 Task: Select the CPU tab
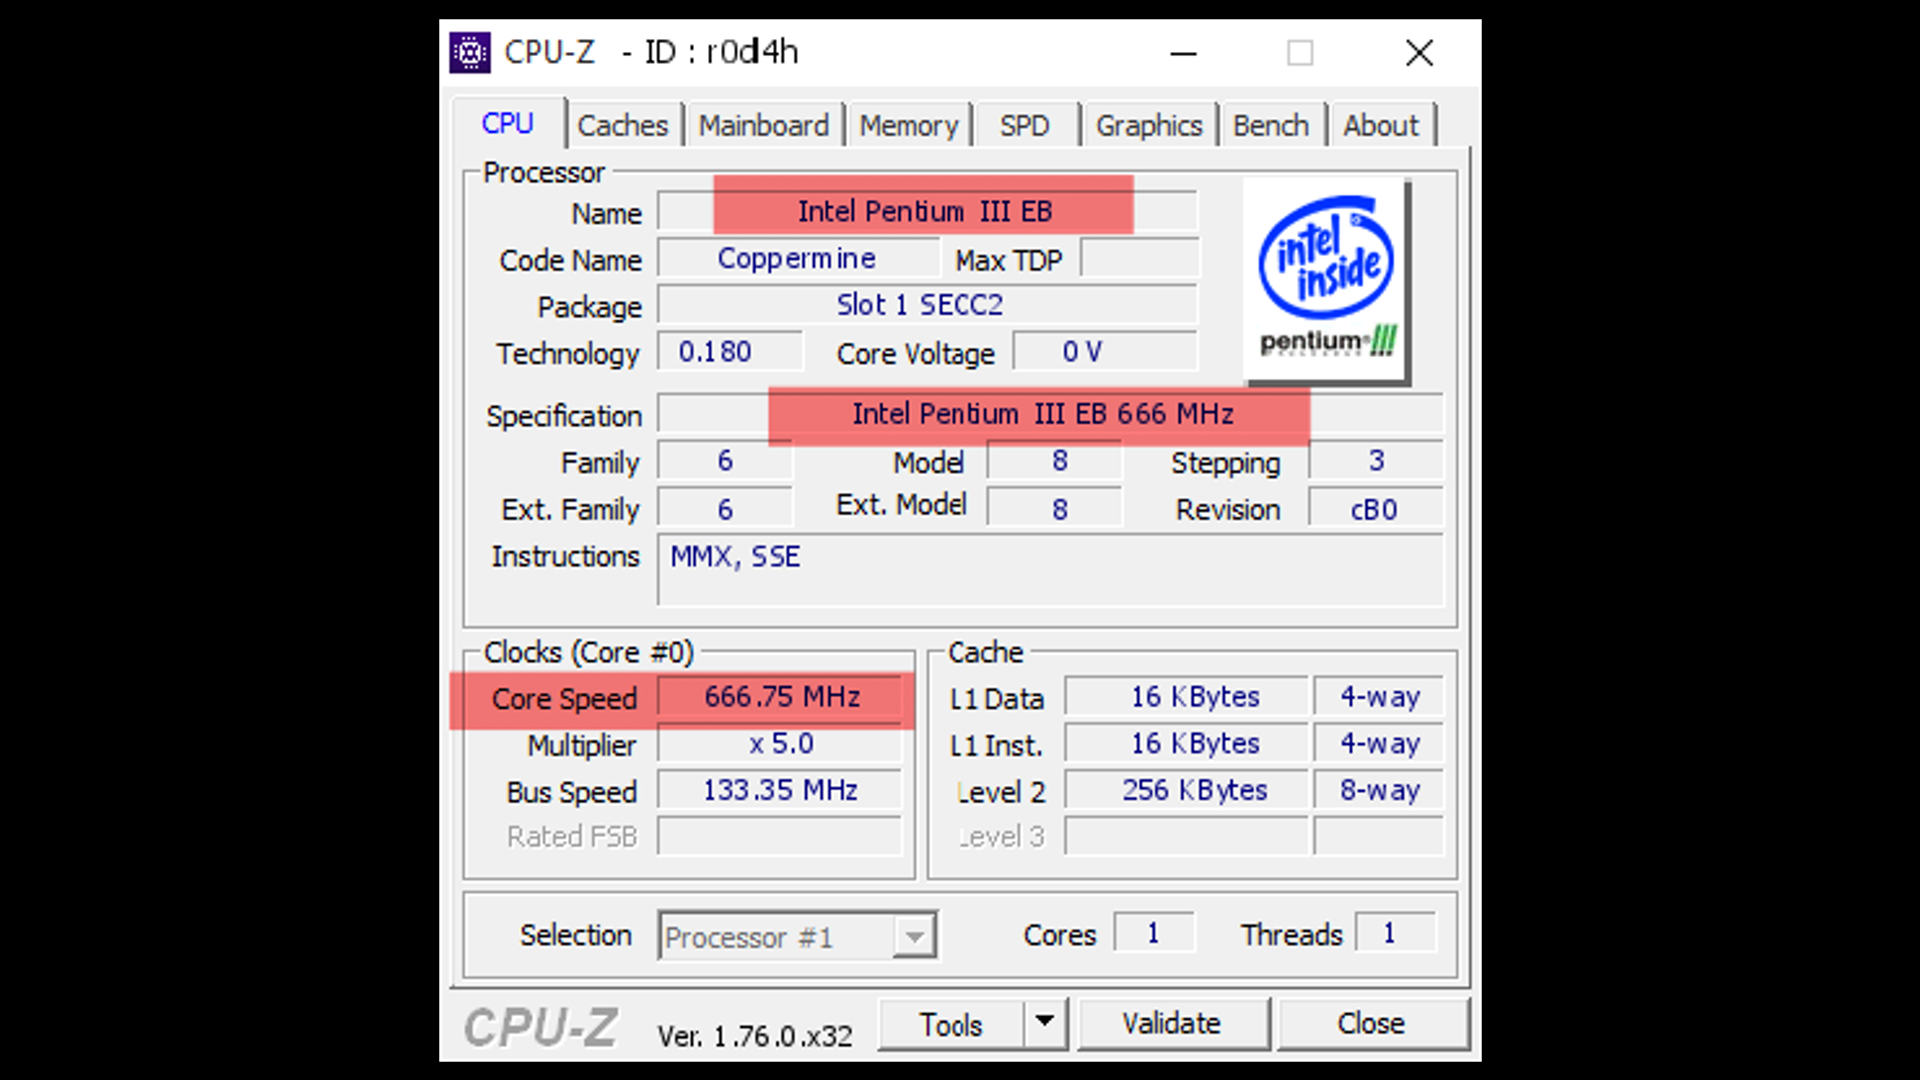(x=508, y=124)
